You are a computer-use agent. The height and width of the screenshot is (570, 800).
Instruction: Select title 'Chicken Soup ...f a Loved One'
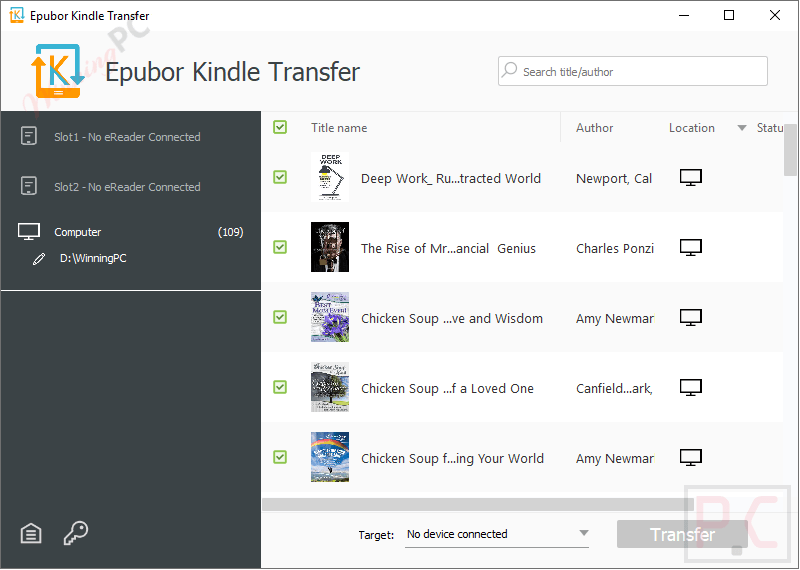point(447,388)
